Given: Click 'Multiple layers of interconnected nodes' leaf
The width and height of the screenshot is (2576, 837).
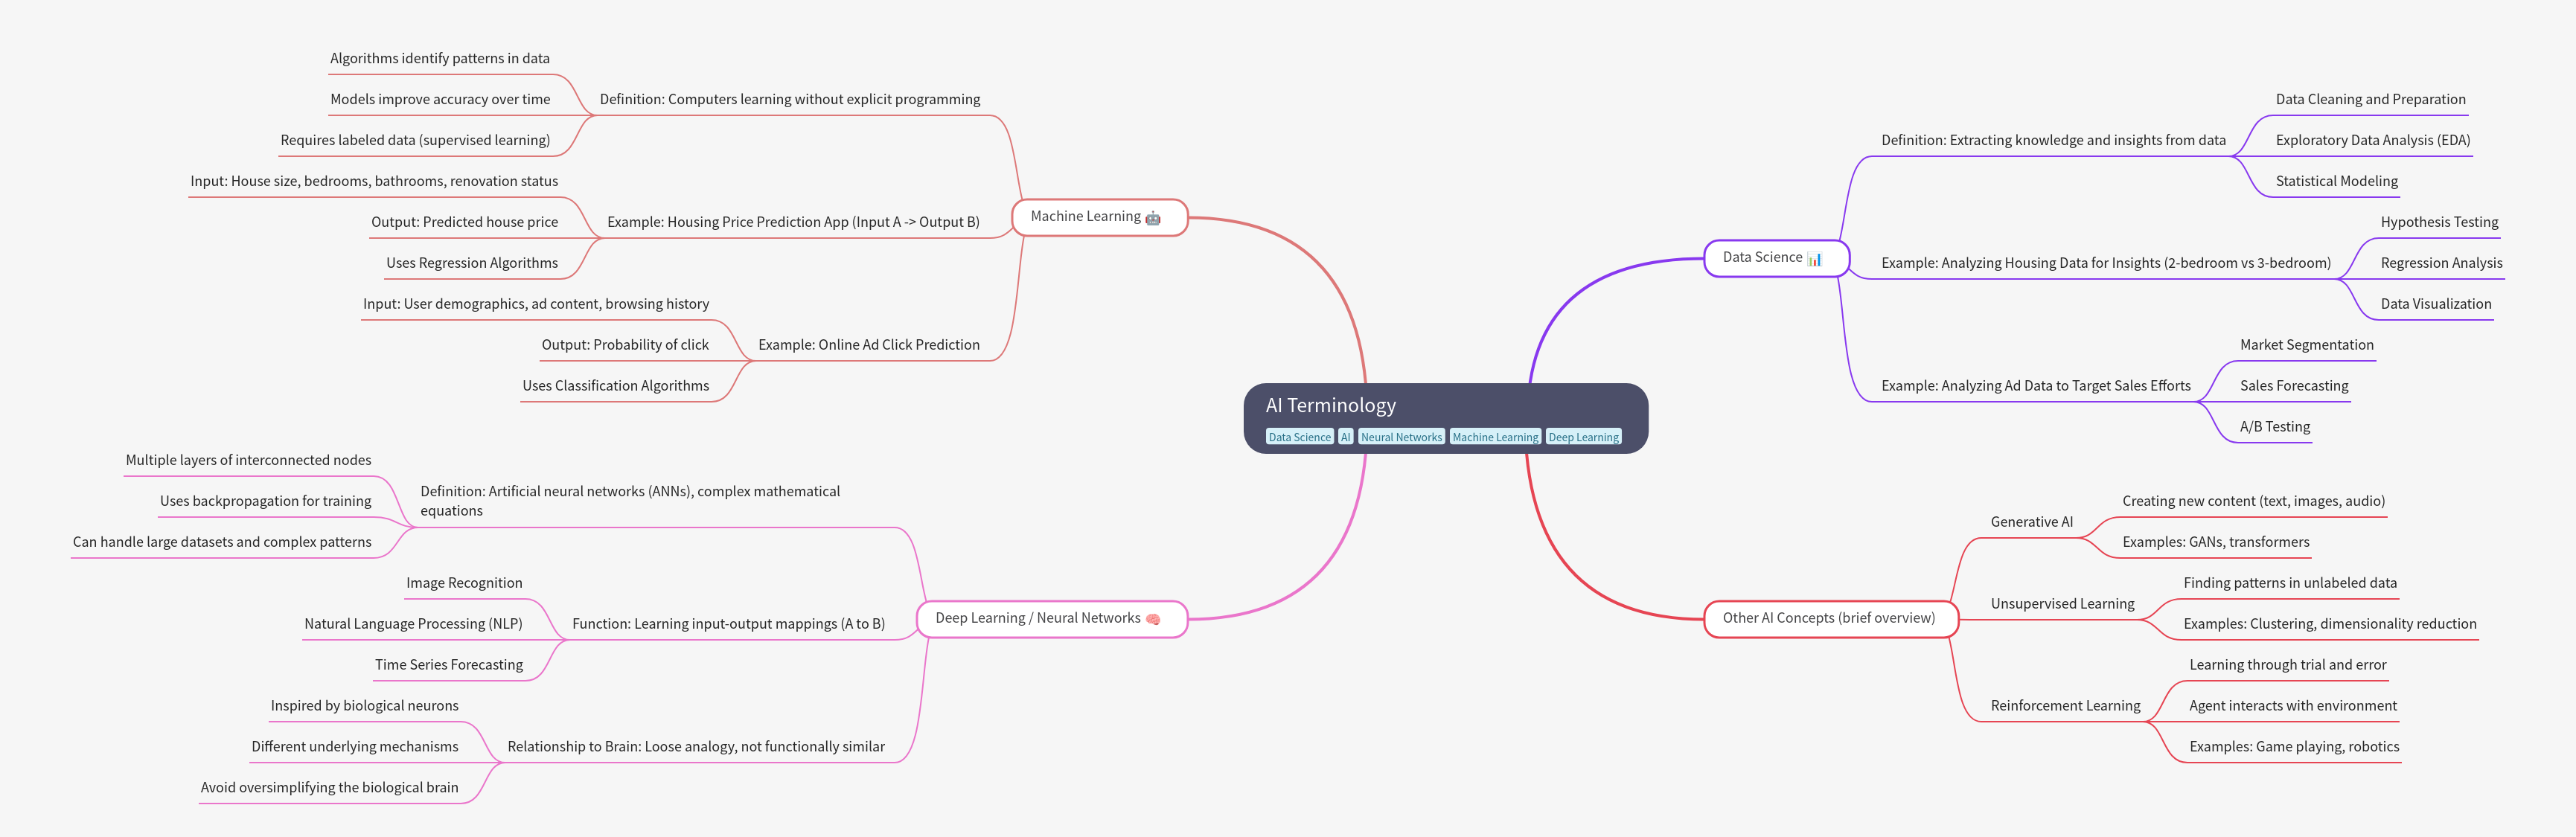Looking at the screenshot, I should point(248,460).
